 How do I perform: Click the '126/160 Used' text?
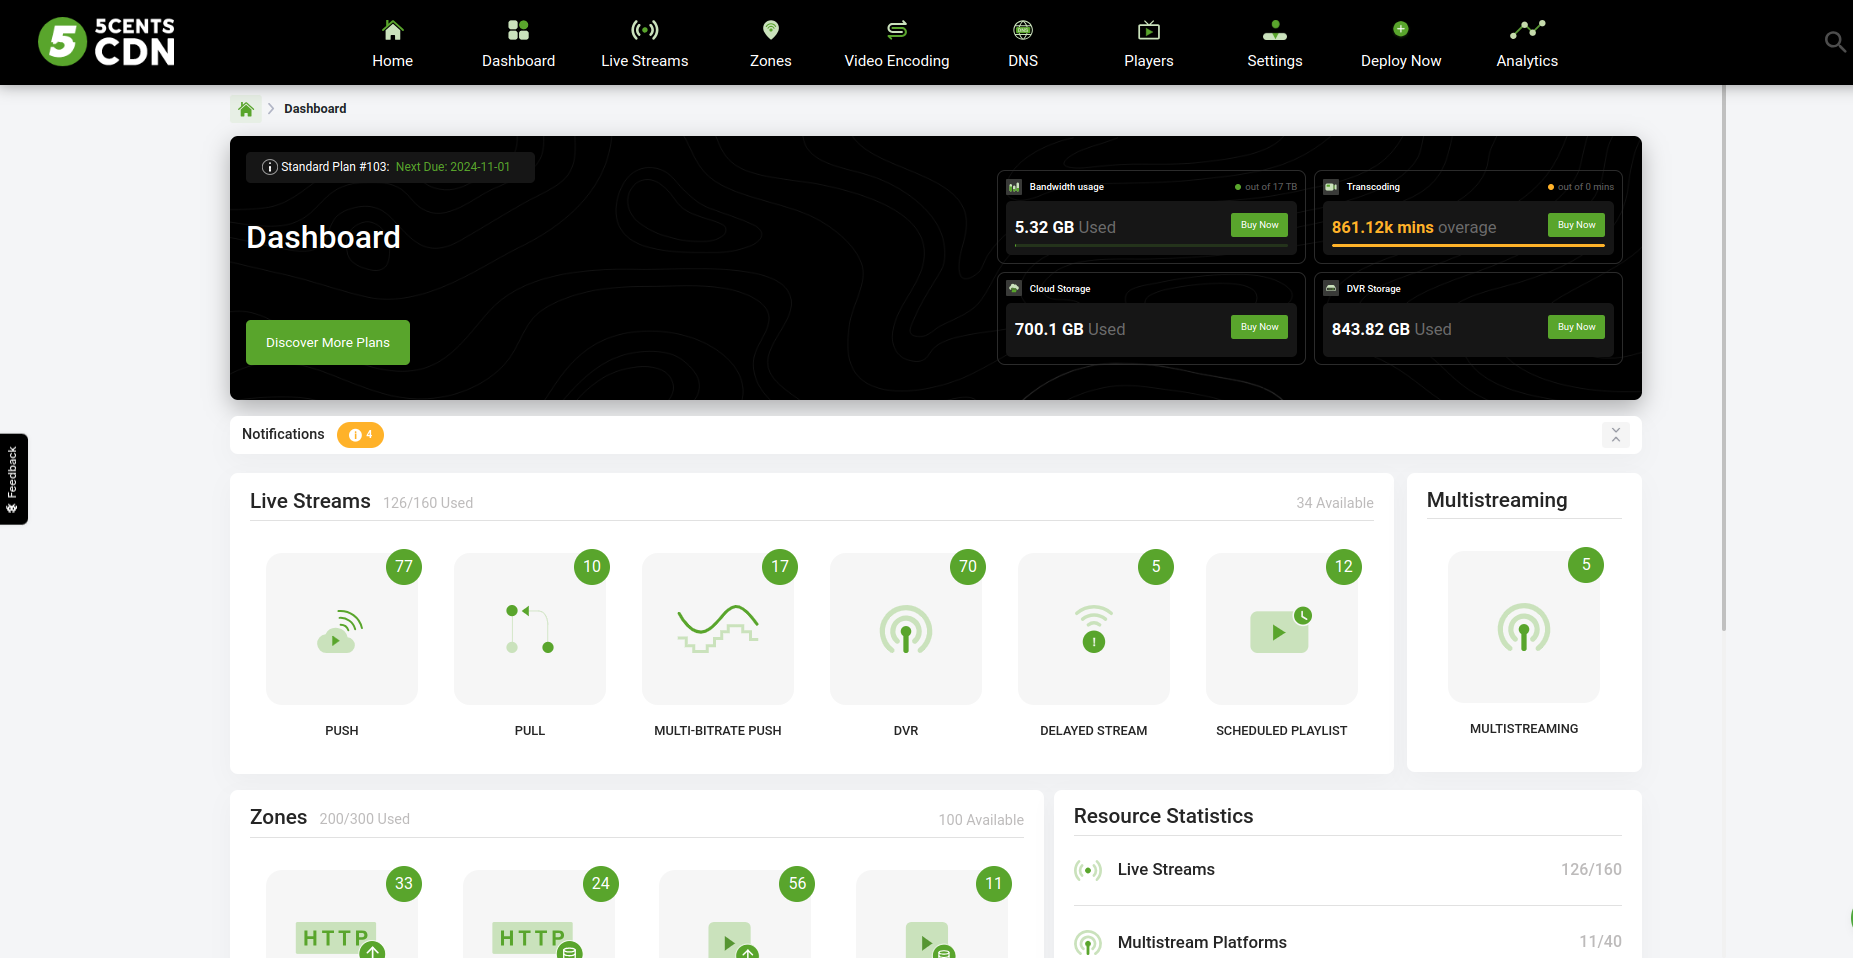coord(428,503)
